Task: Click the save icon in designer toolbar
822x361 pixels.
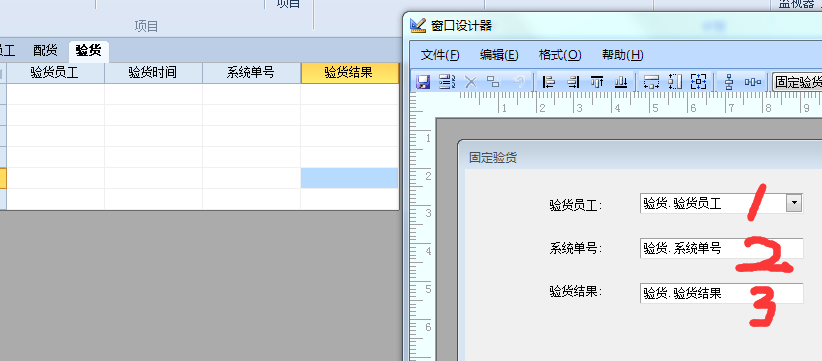Action: 423,82
